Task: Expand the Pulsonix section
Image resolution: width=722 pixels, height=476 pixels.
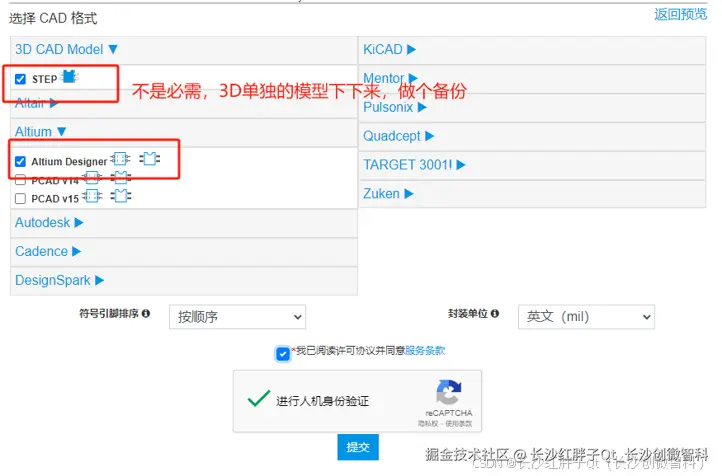Action: 395,107
